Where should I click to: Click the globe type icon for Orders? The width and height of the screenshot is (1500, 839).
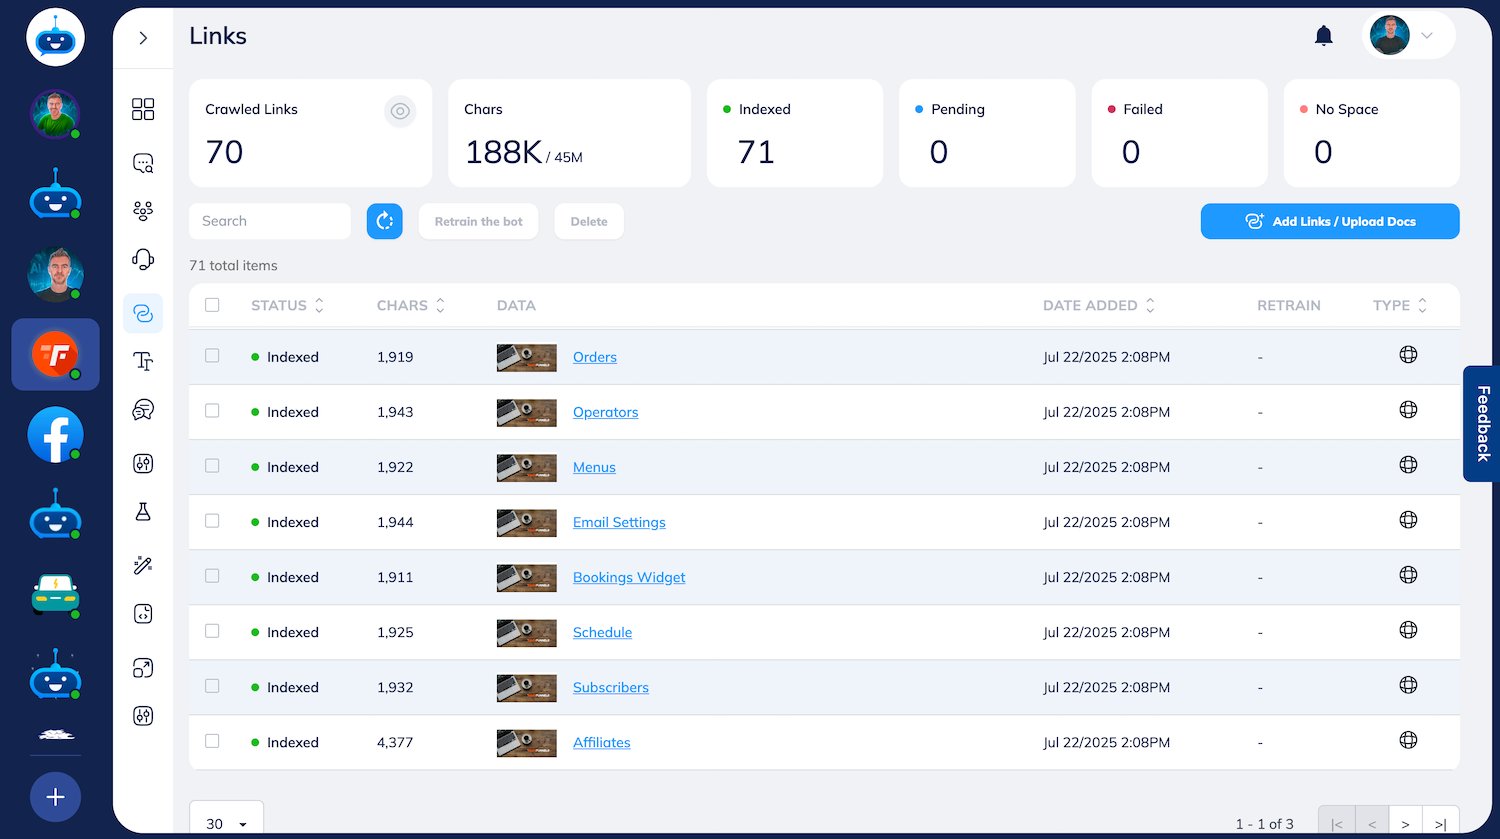click(1408, 355)
